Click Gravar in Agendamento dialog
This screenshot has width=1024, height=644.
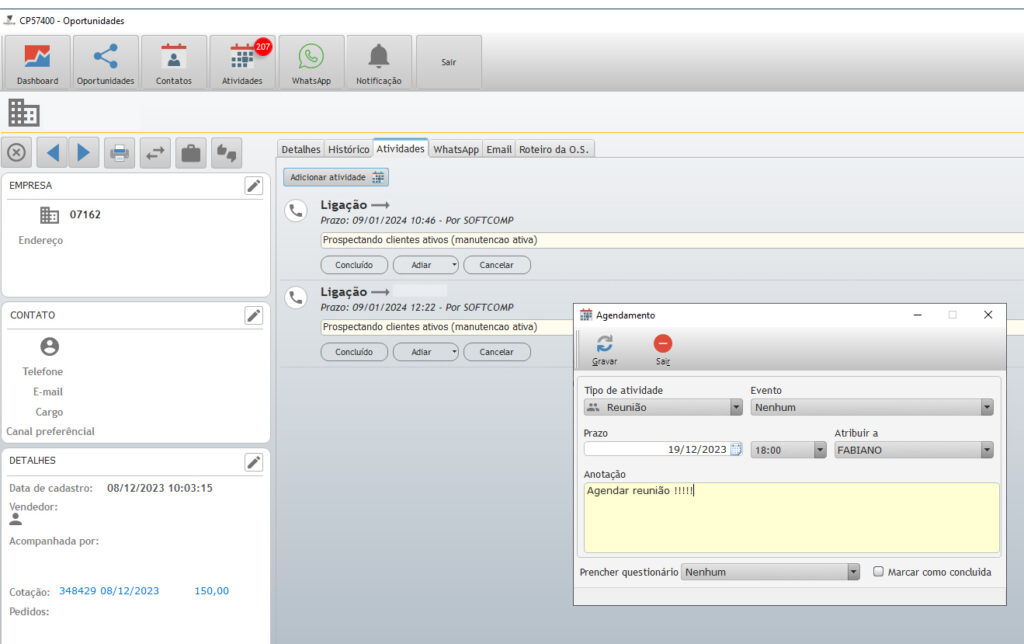[604, 349]
